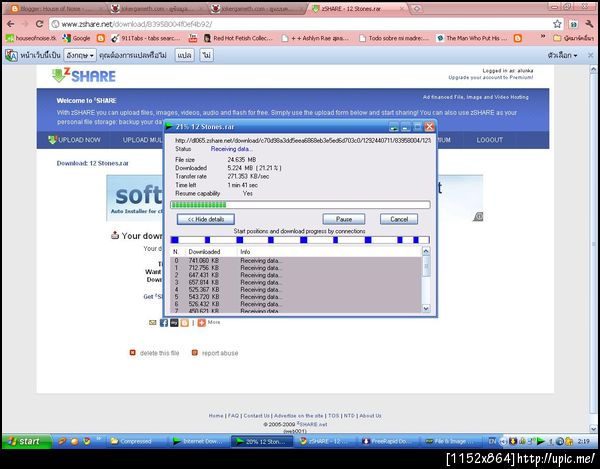Click LOGOUT in zSHARE menu
The image size is (600, 469).
click(489, 140)
